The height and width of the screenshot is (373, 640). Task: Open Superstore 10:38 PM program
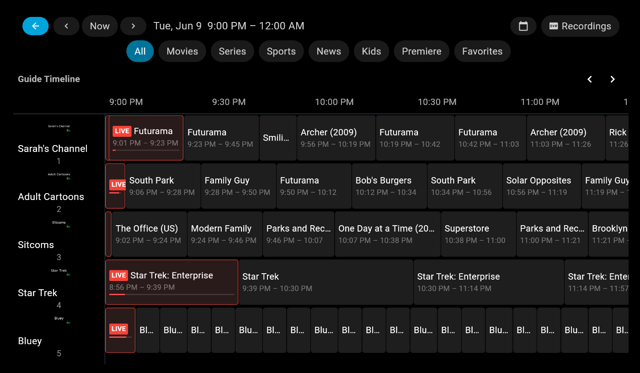click(478, 234)
